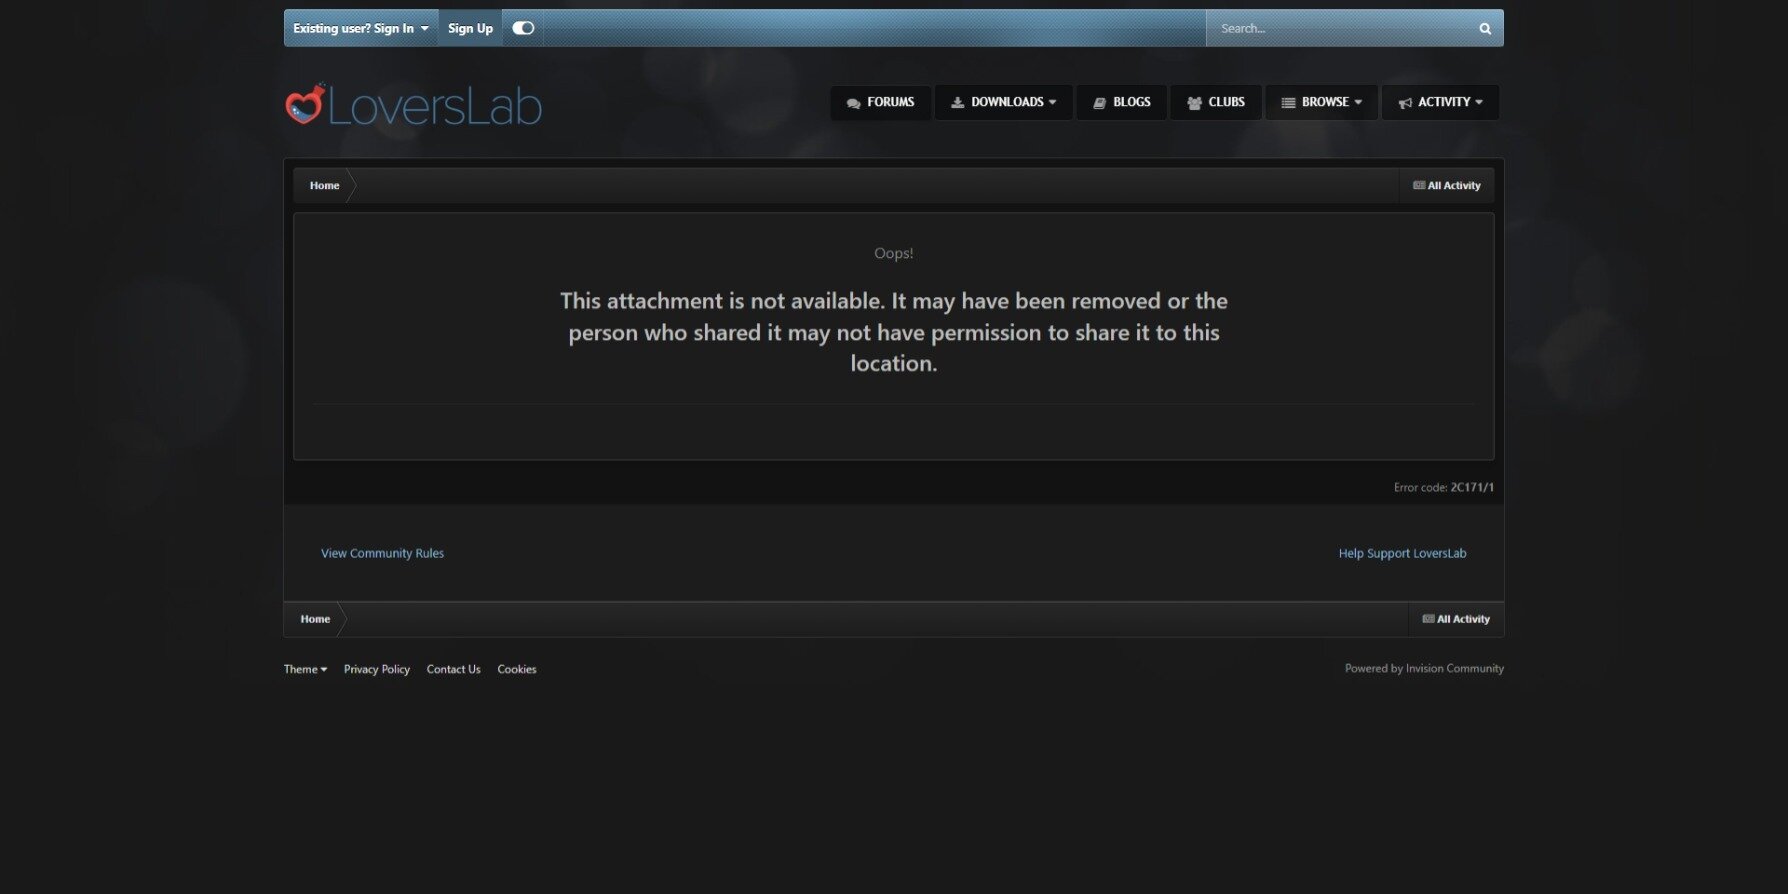This screenshot has width=1788, height=894.
Task: Expand the Activity dropdown menu
Action: 1440,102
